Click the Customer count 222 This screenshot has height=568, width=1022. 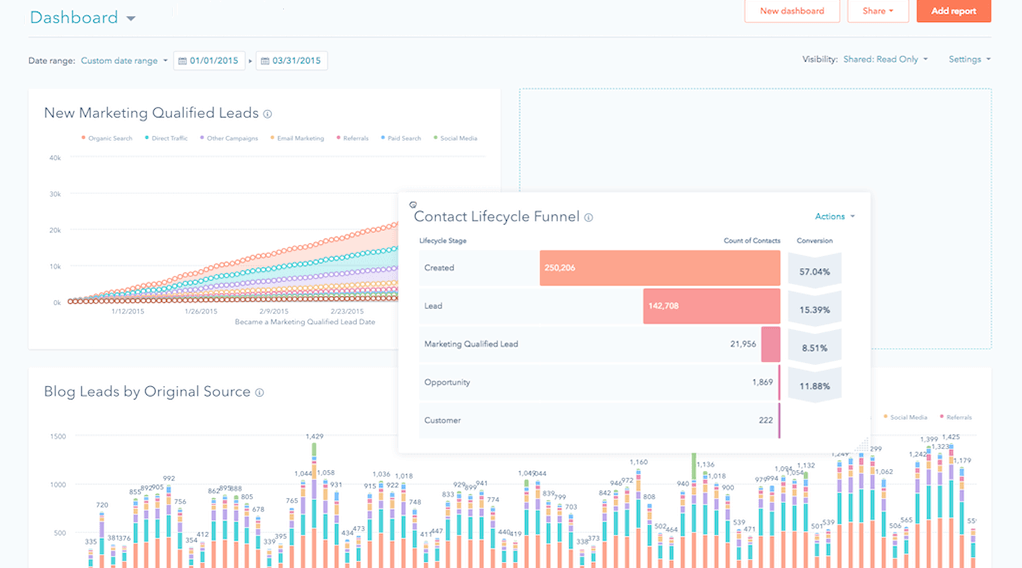click(766, 421)
